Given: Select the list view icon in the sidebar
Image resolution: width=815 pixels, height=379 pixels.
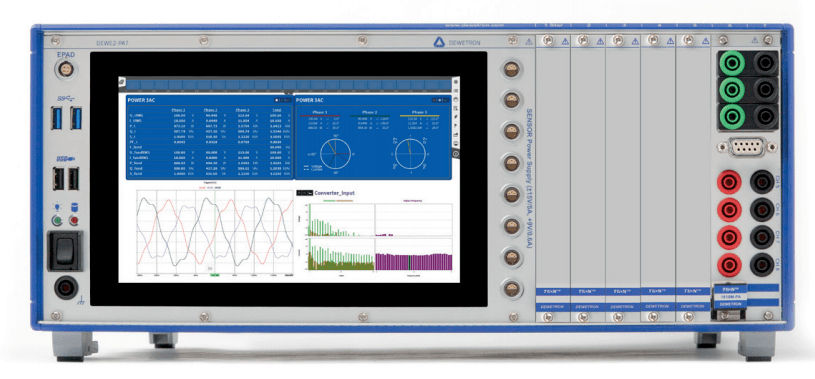Looking at the screenshot, I should pyautogui.click(x=456, y=90).
